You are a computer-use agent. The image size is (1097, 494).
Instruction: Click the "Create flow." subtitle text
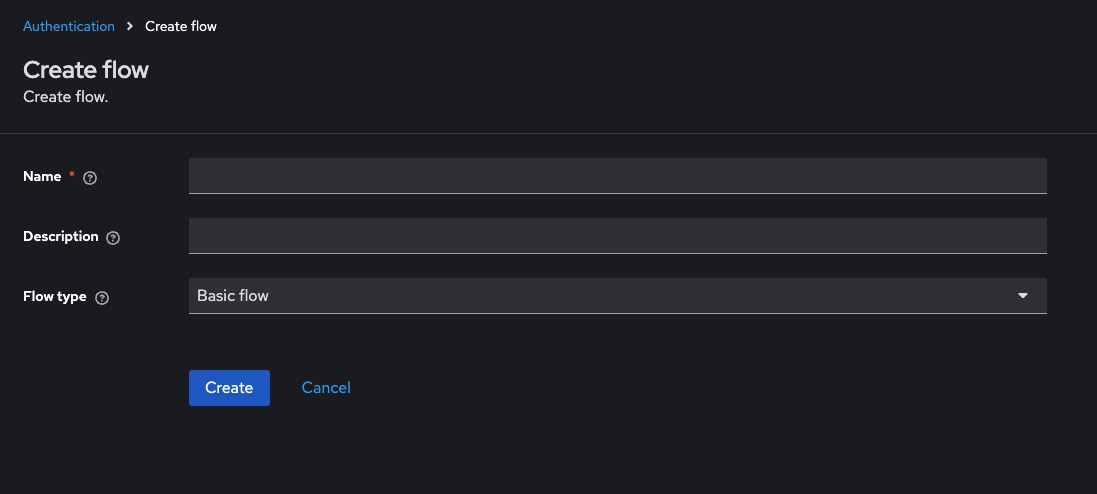point(65,97)
